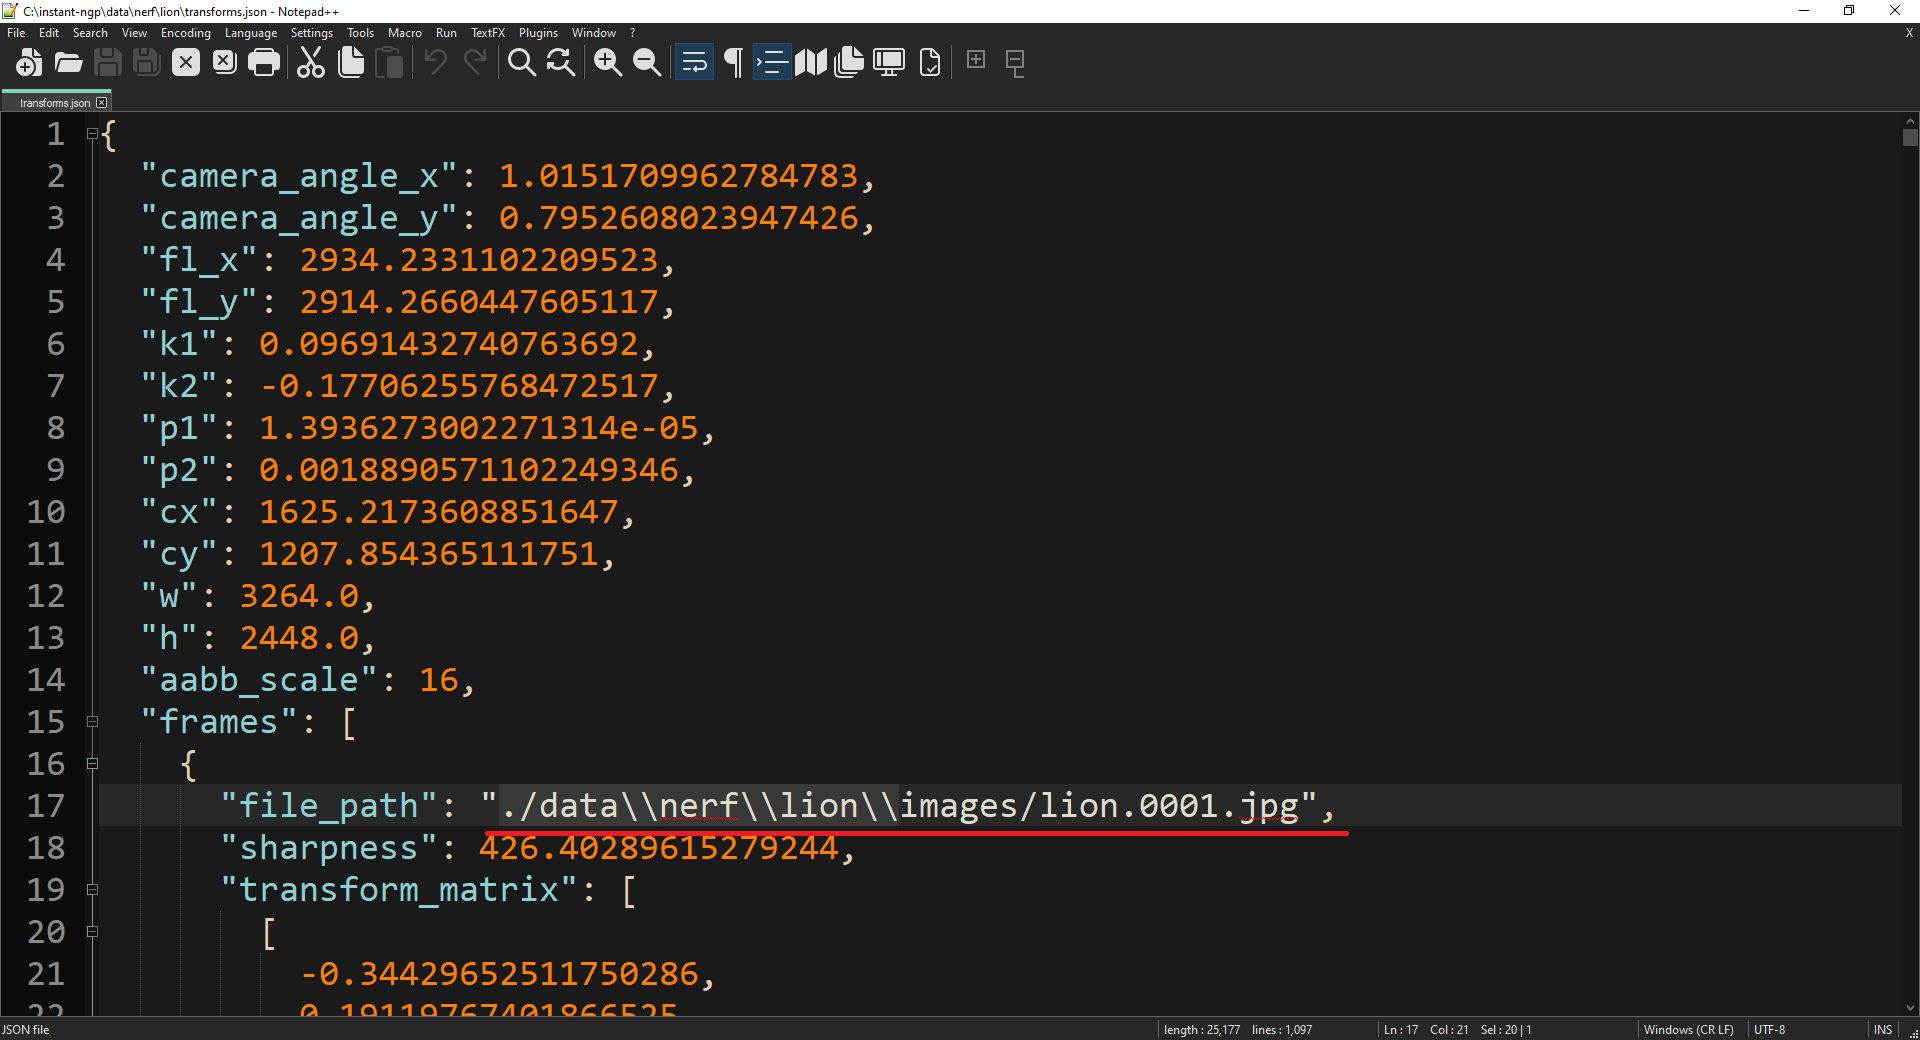Click the scrollbar up arrow
1920x1040 pixels.
point(1910,121)
